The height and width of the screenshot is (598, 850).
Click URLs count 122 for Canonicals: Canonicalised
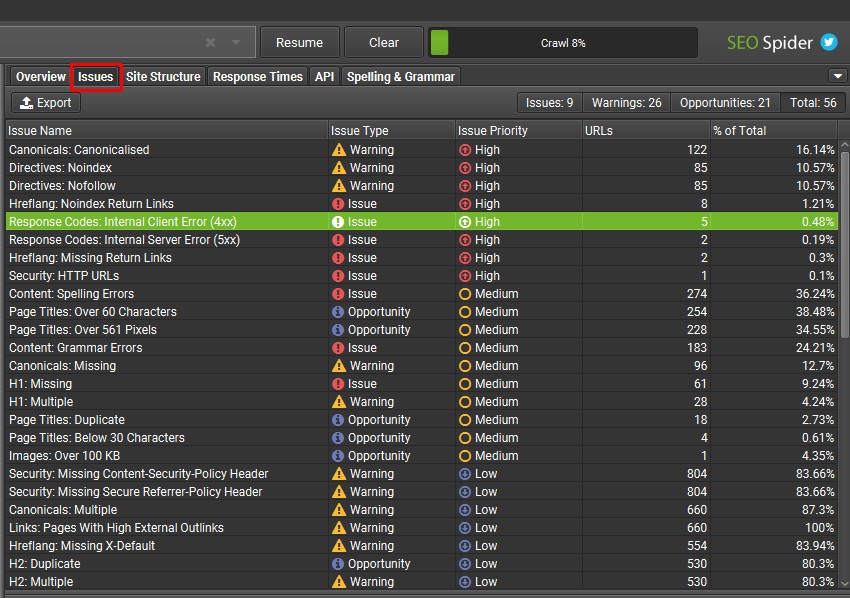[x=697, y=150]
